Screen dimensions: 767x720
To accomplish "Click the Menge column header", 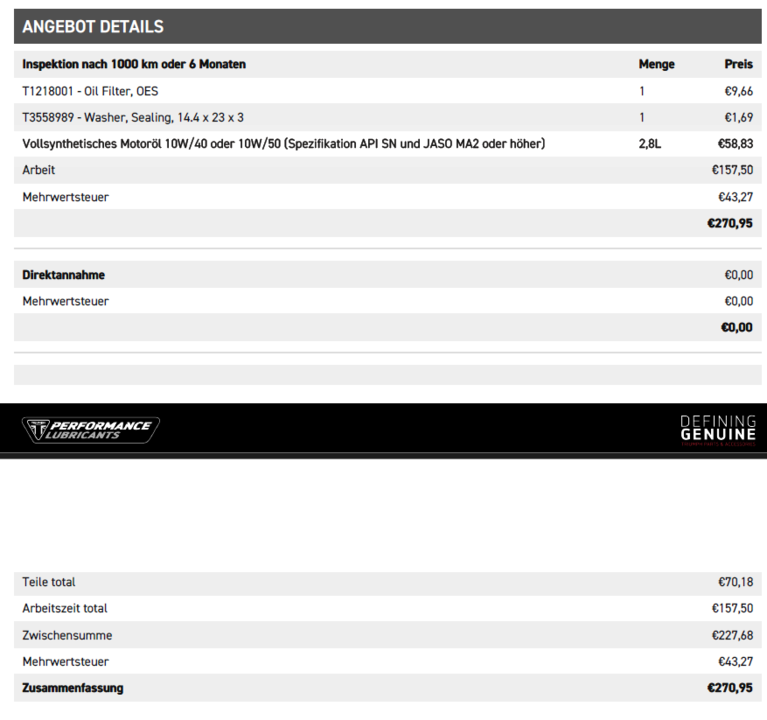I will pos(656,64).
